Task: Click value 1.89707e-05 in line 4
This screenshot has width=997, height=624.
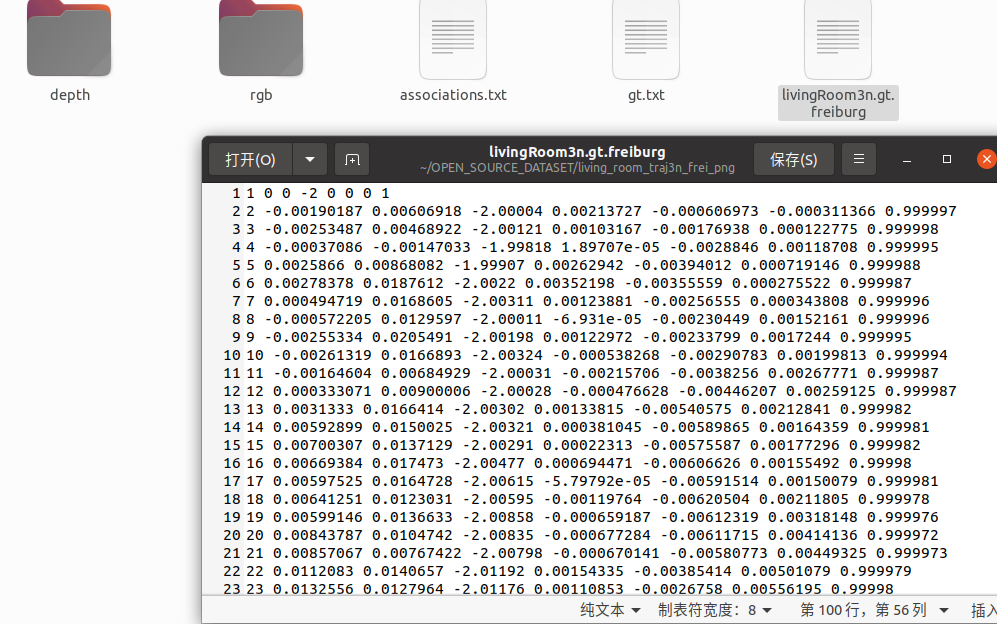Action: pyautogui.click(x=610, y=247)
